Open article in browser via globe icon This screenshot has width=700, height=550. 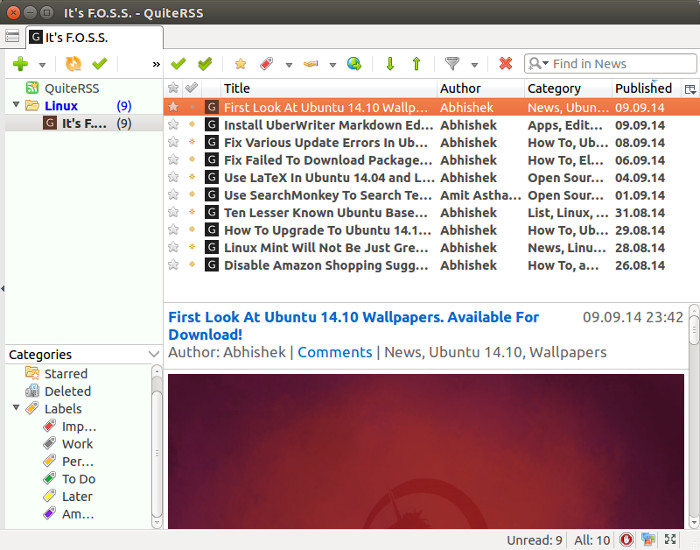point(354,64)
